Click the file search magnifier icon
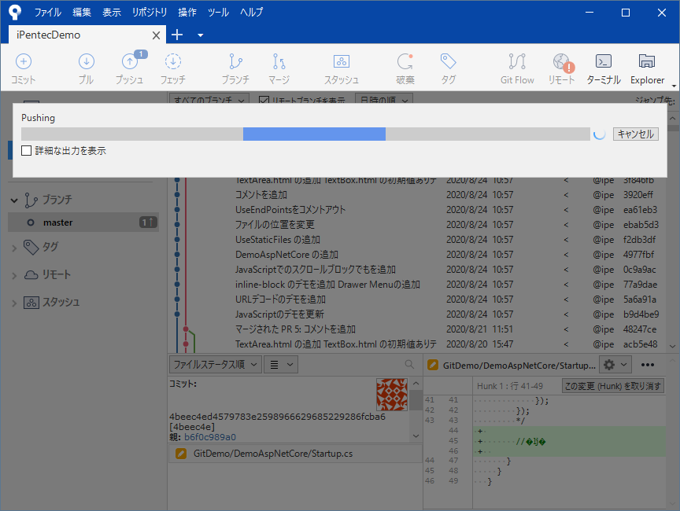Screen dimensions: 680x511 tap(409, 364)
